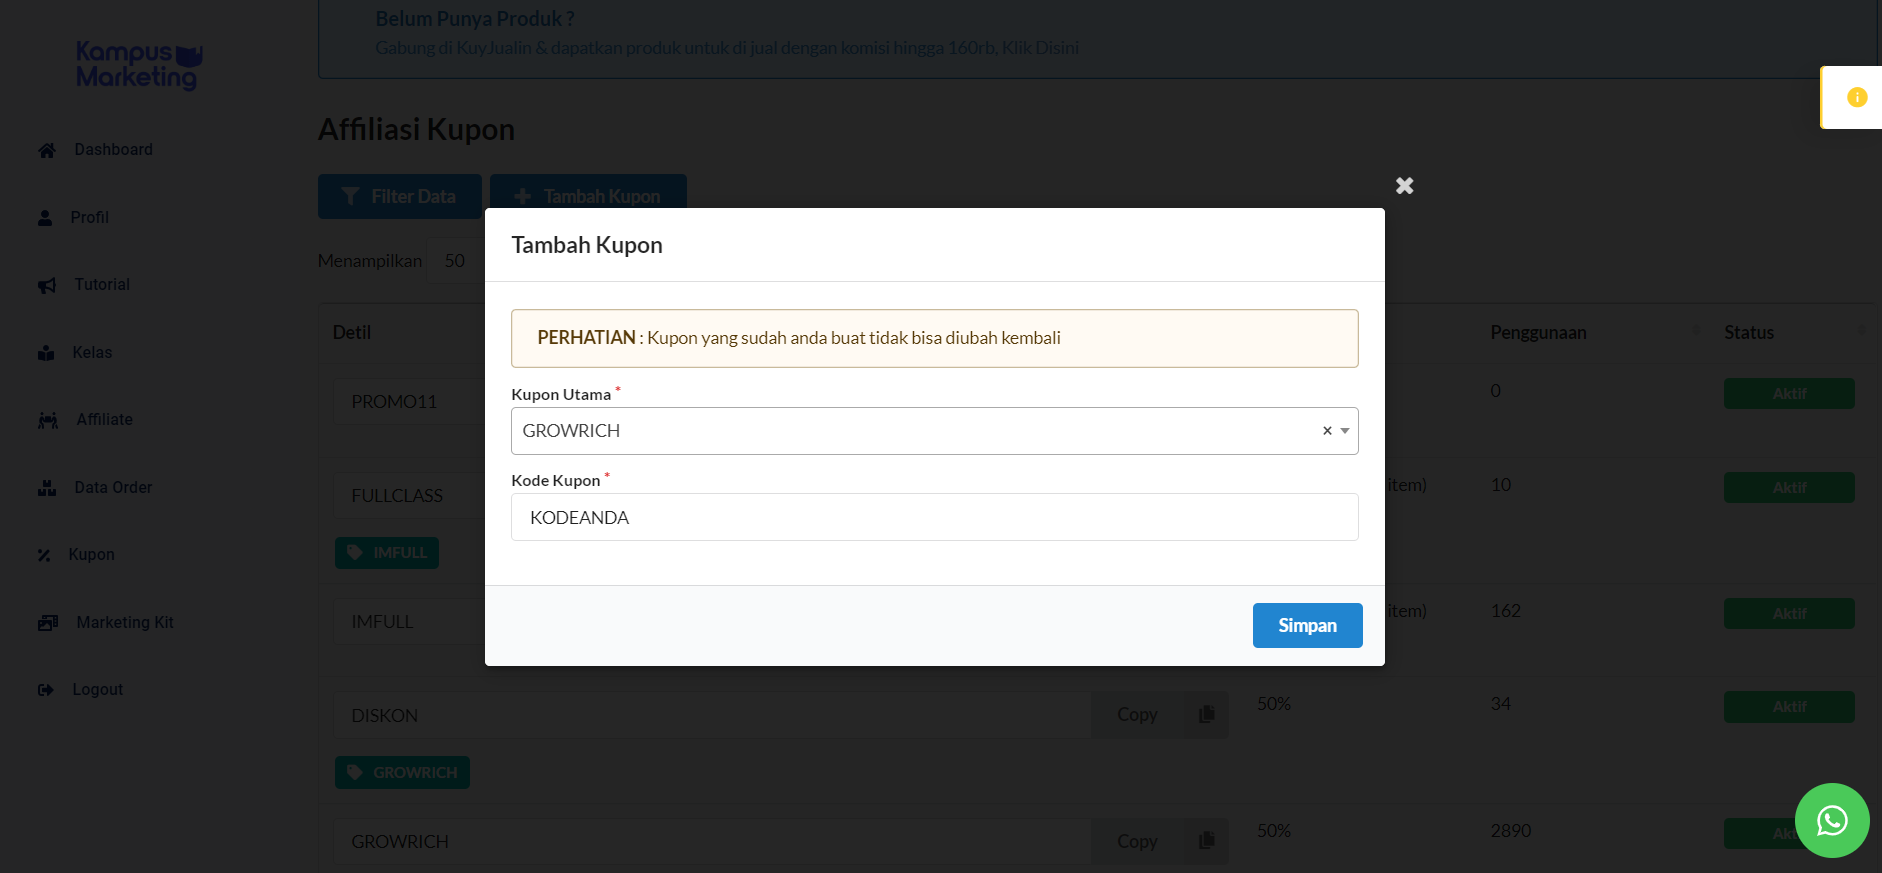
Task: Clear the GROWRICH selection with the x
Action: click(x=1327, y=431)
